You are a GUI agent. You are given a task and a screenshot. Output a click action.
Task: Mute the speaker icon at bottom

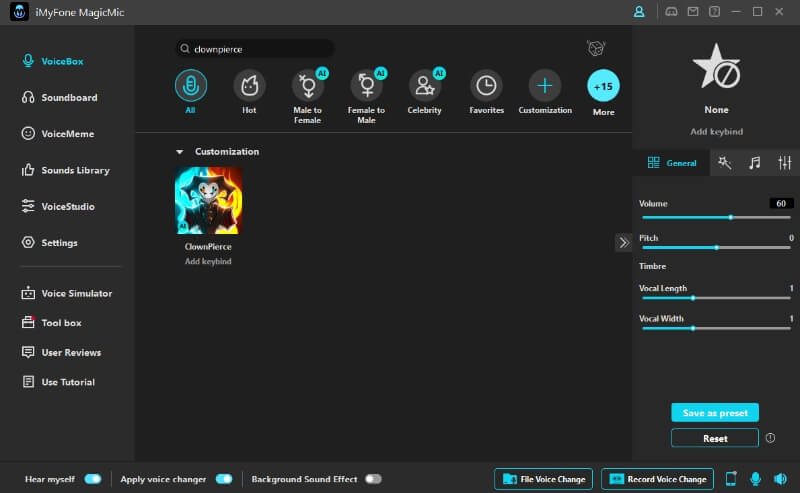click(x=781, y=479)
